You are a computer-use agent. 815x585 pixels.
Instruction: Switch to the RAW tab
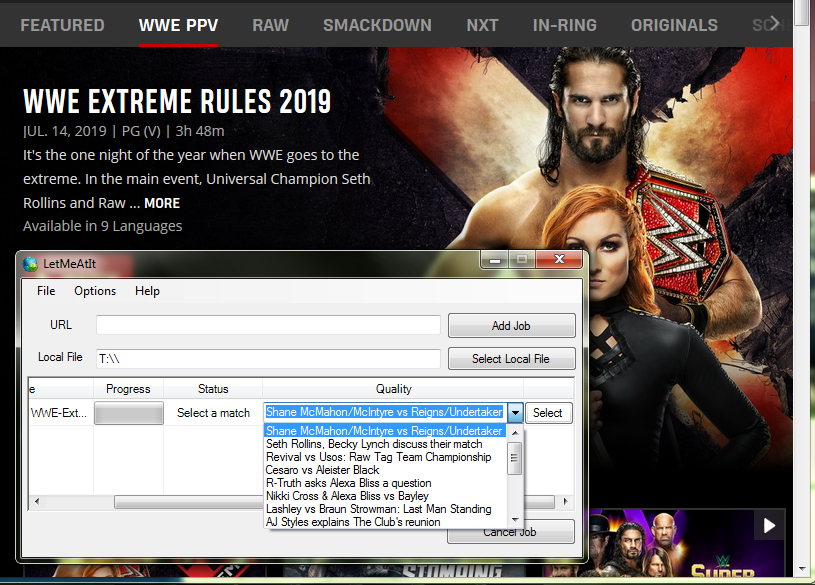(x=270, y=25)
